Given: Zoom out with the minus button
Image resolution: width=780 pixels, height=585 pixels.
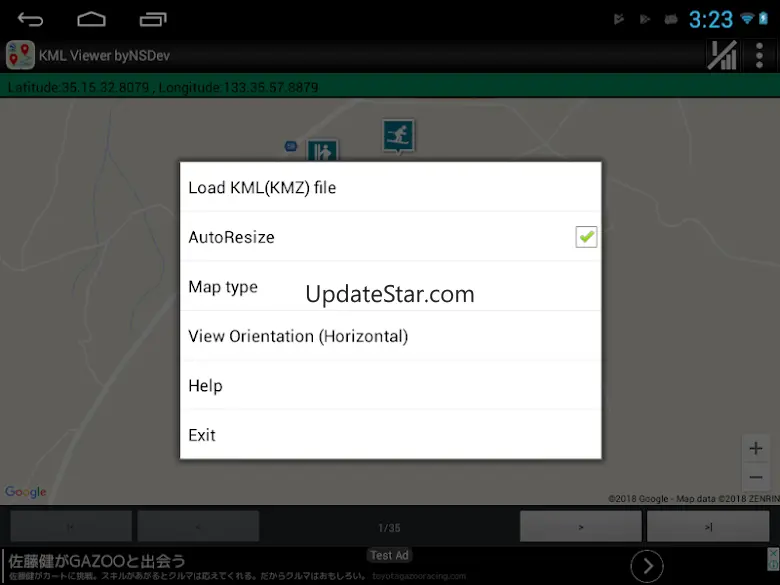Looking at the screenshot, I should [756, 478].
